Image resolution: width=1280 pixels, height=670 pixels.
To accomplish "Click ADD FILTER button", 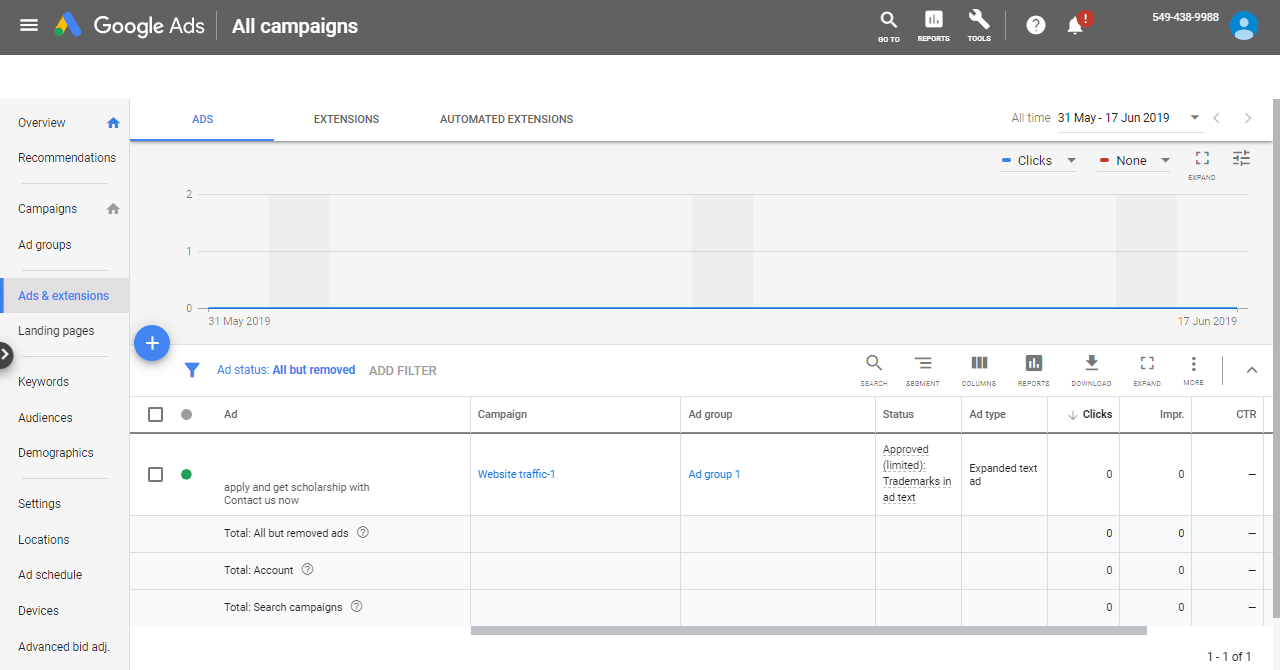I will click(x=402, y=370).
